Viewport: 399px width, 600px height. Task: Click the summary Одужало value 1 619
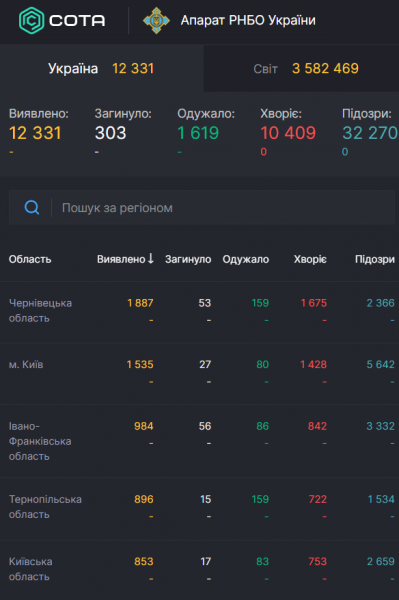(198, 133)
